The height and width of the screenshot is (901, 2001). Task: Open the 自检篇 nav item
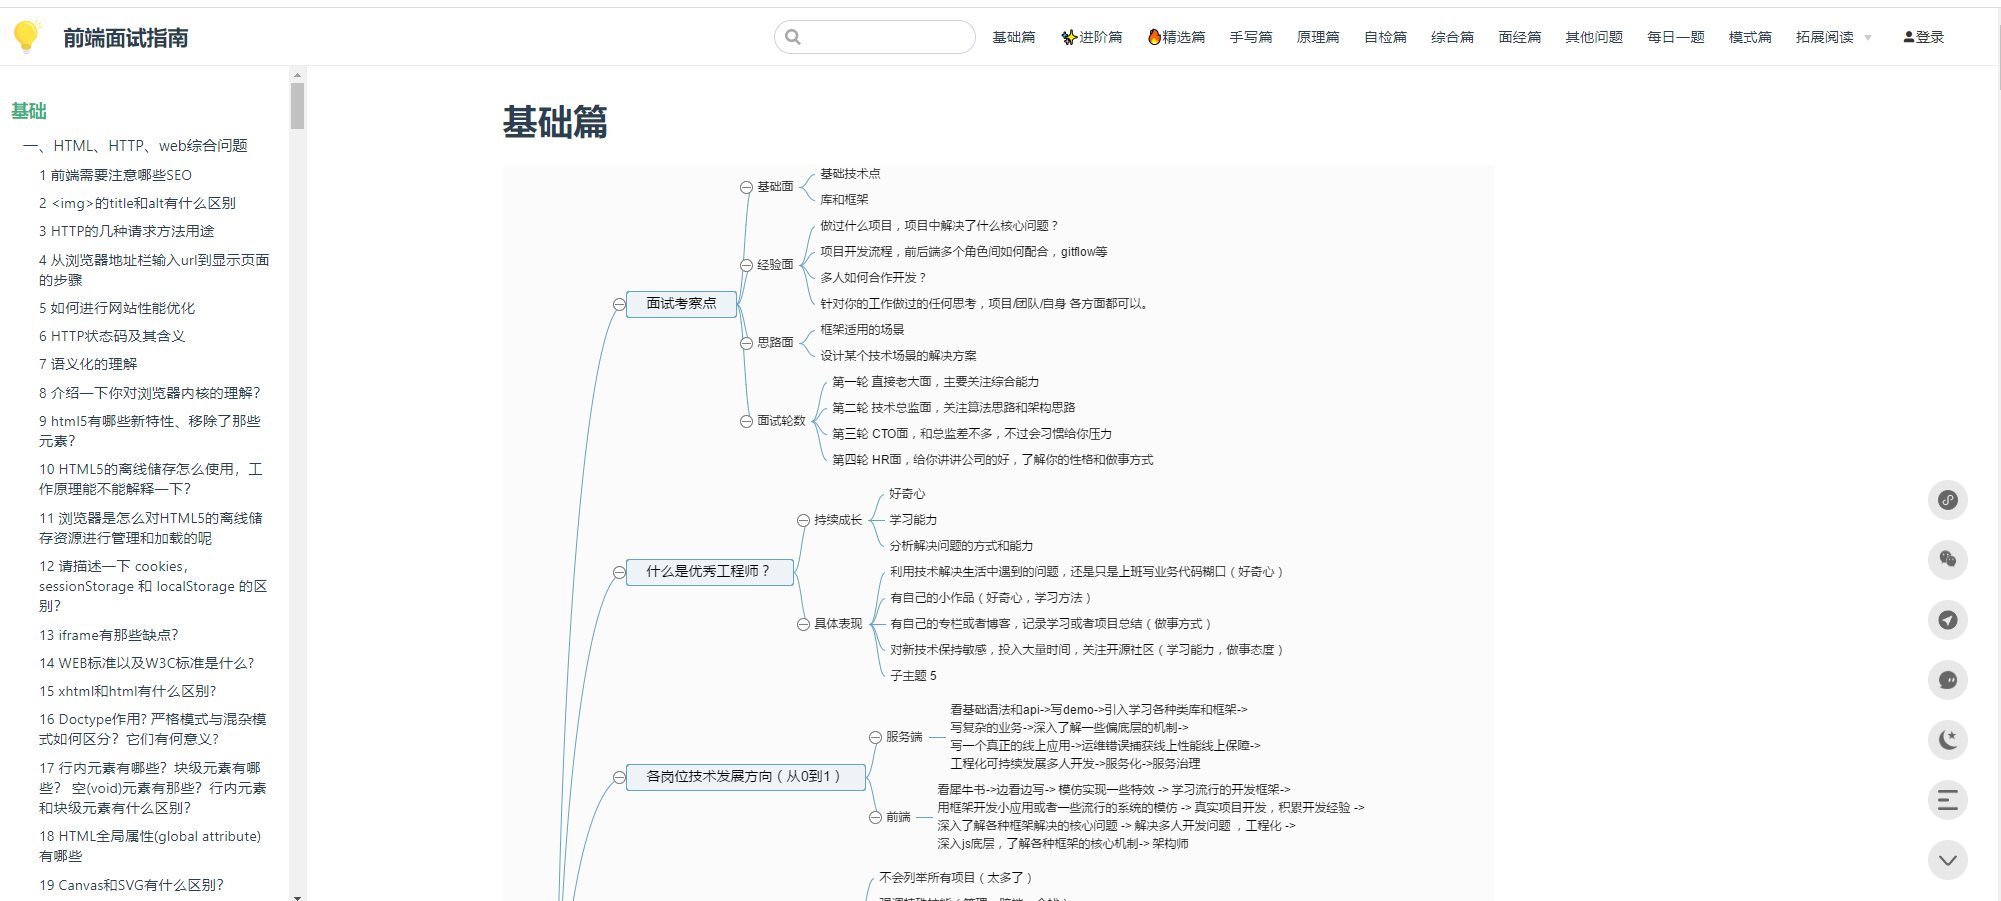(1385, 37)
